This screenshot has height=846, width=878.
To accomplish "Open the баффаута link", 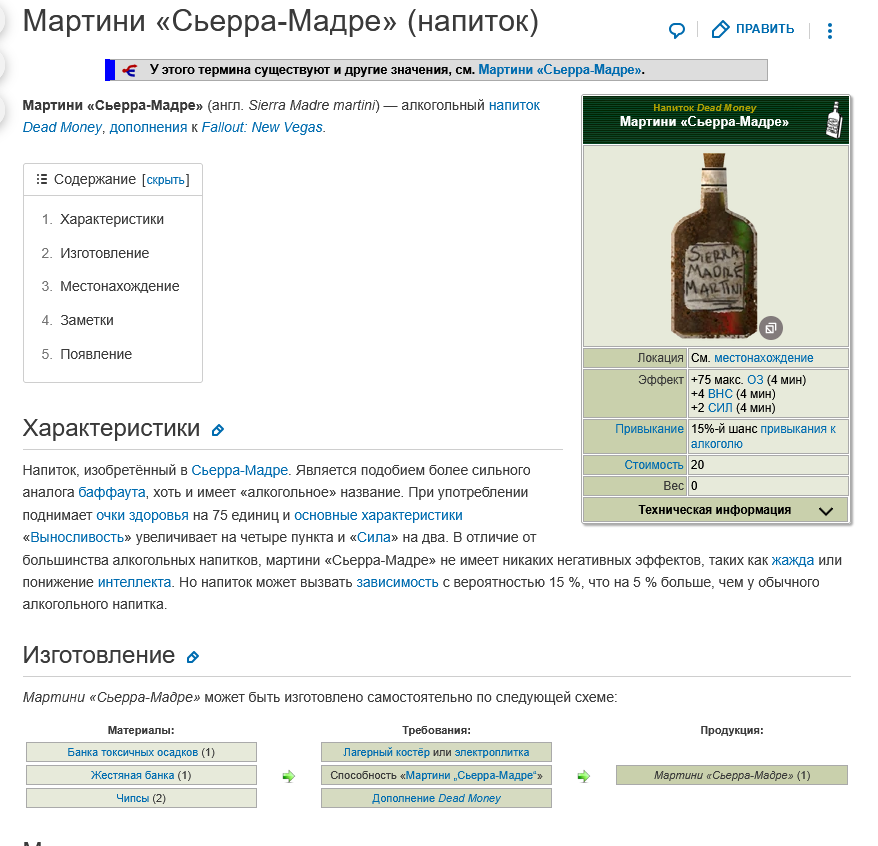I will (x=111, y=492).
